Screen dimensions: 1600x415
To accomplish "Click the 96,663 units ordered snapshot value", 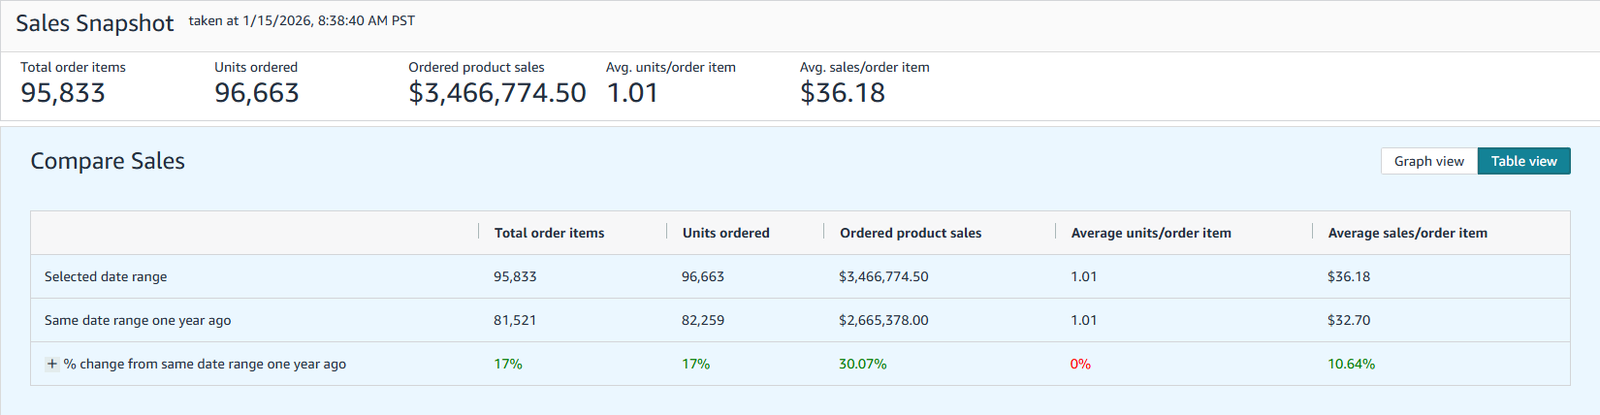I will tap(257, 93).
